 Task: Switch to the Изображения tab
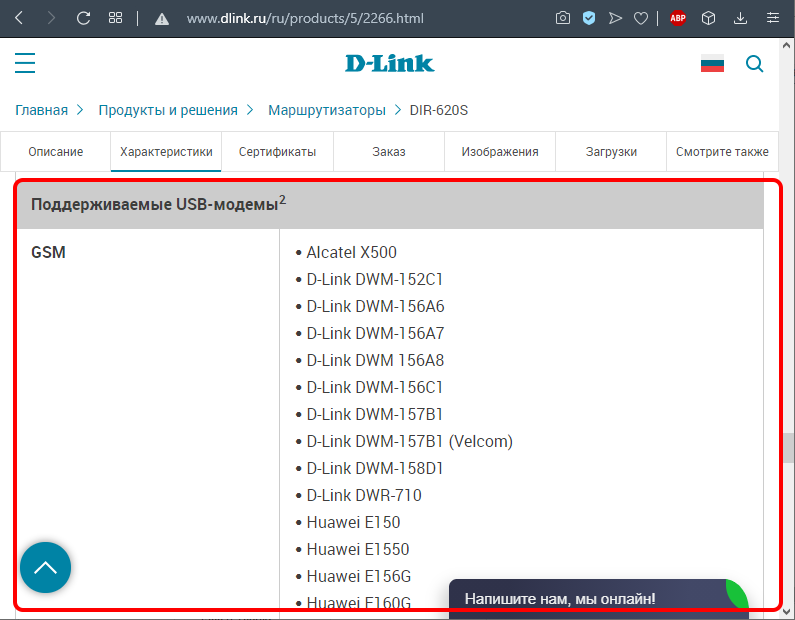point(500,152)
